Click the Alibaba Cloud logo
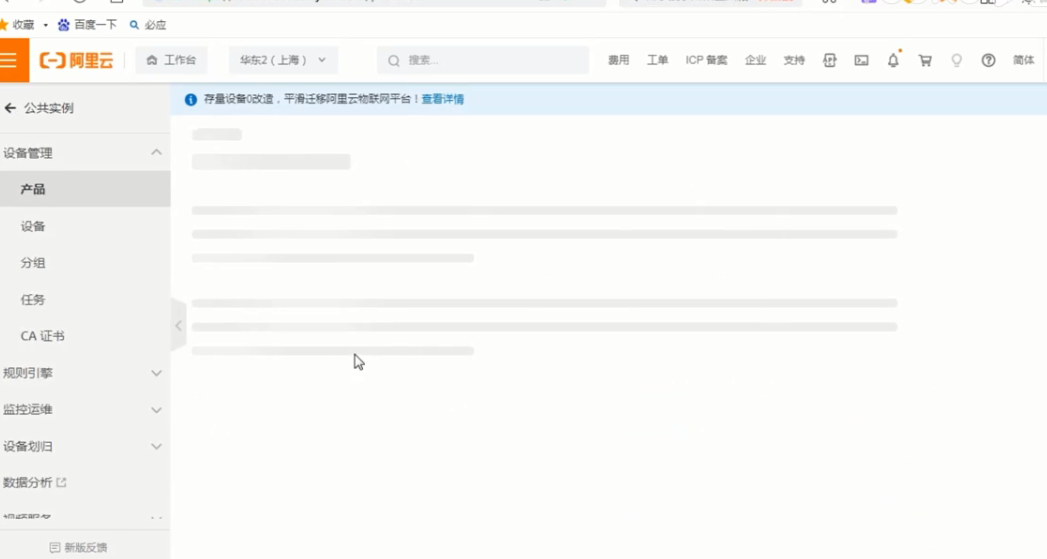This screenshot has height=559, width=1047. 76,61
